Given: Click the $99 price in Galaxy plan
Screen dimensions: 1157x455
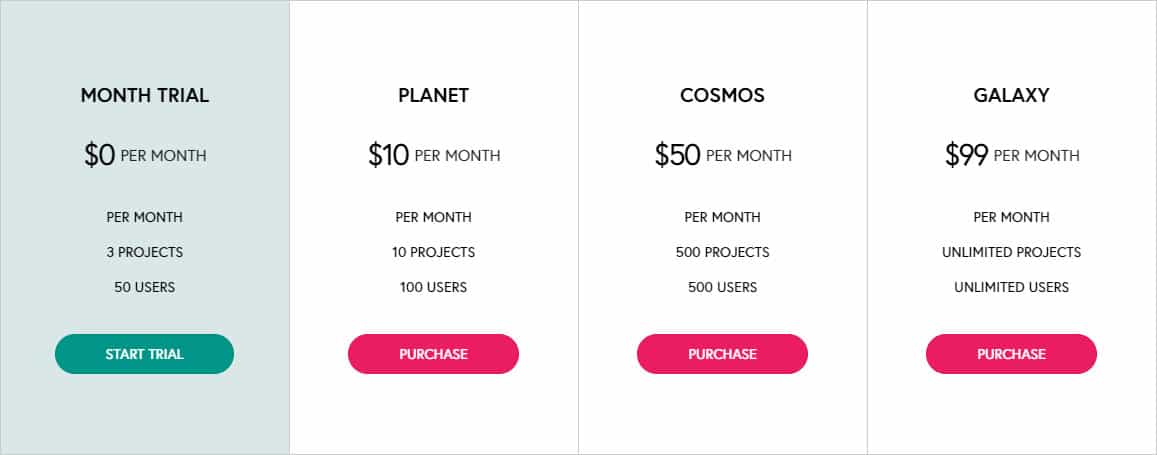Looking at the screenshot, I should point(966,155).
